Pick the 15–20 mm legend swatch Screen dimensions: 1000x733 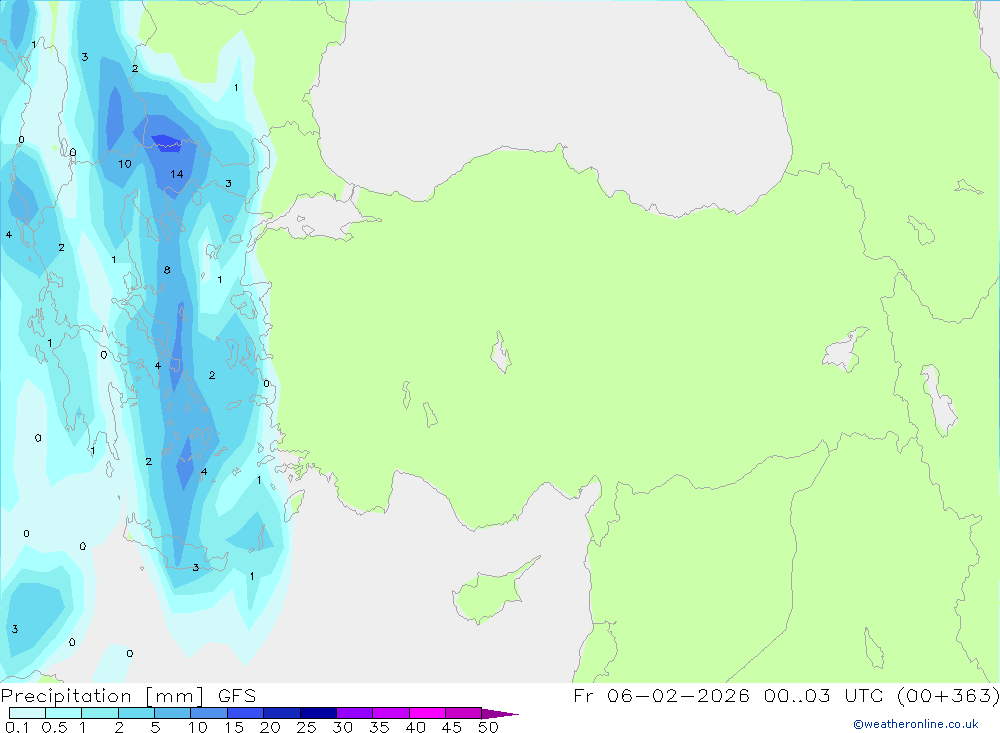(x=246, y=713)
